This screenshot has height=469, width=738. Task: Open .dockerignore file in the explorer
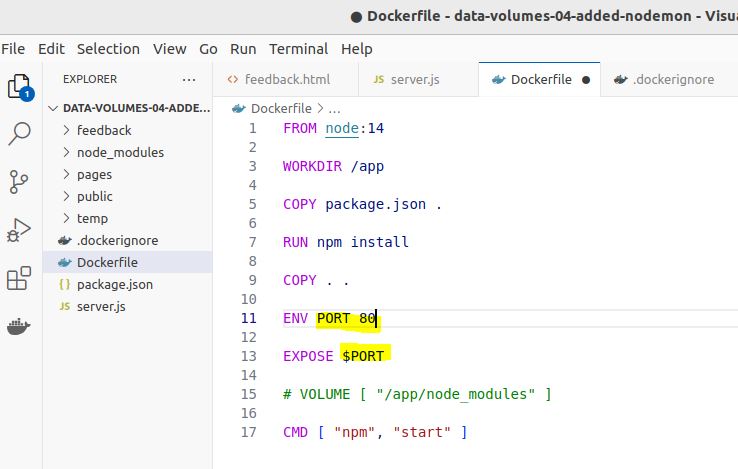[x=117, y=240]
